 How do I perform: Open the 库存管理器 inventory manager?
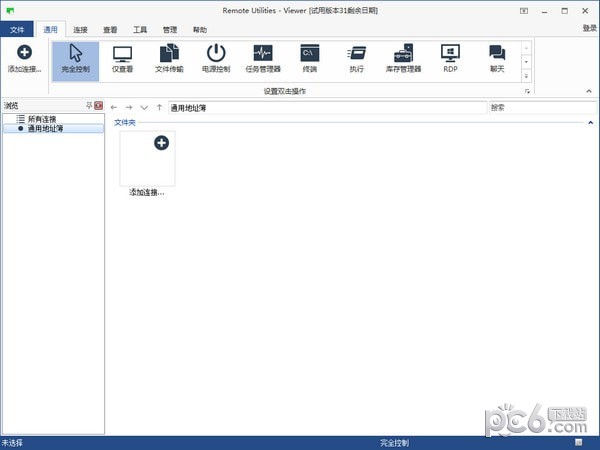(x=403, y=61)
